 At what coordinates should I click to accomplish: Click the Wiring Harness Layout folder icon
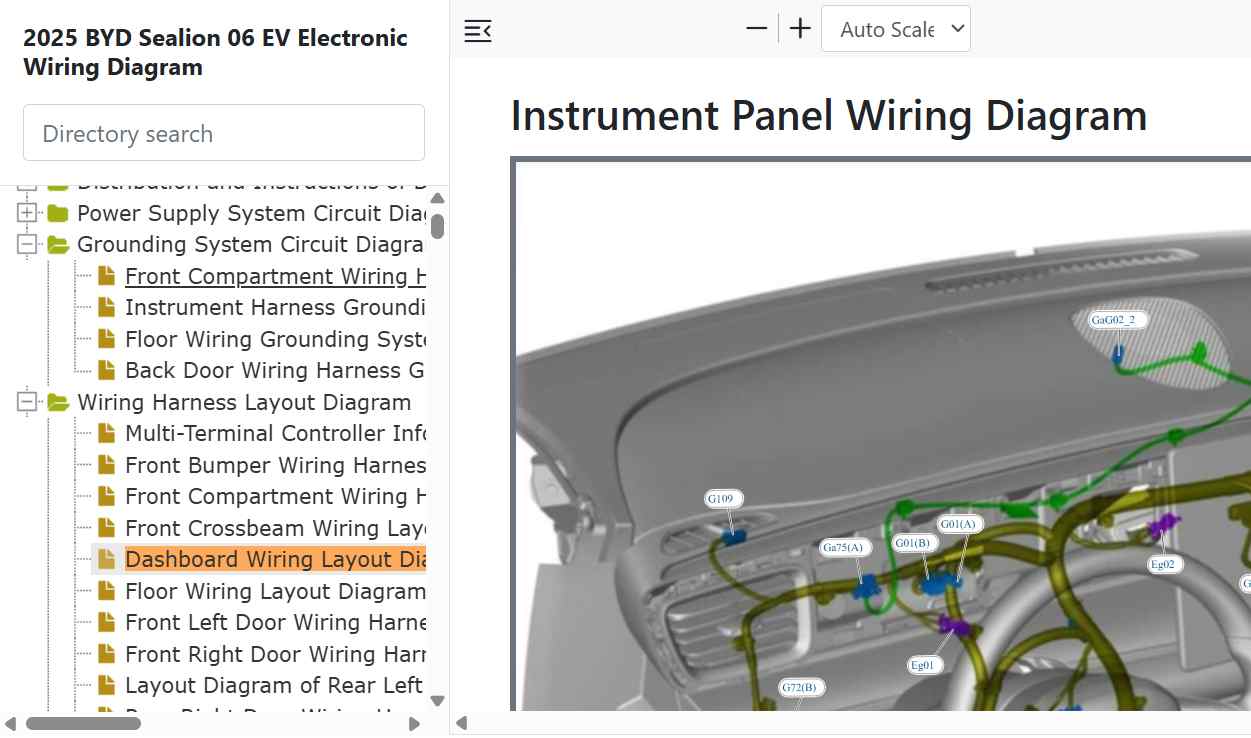click(x=58, y=402)
